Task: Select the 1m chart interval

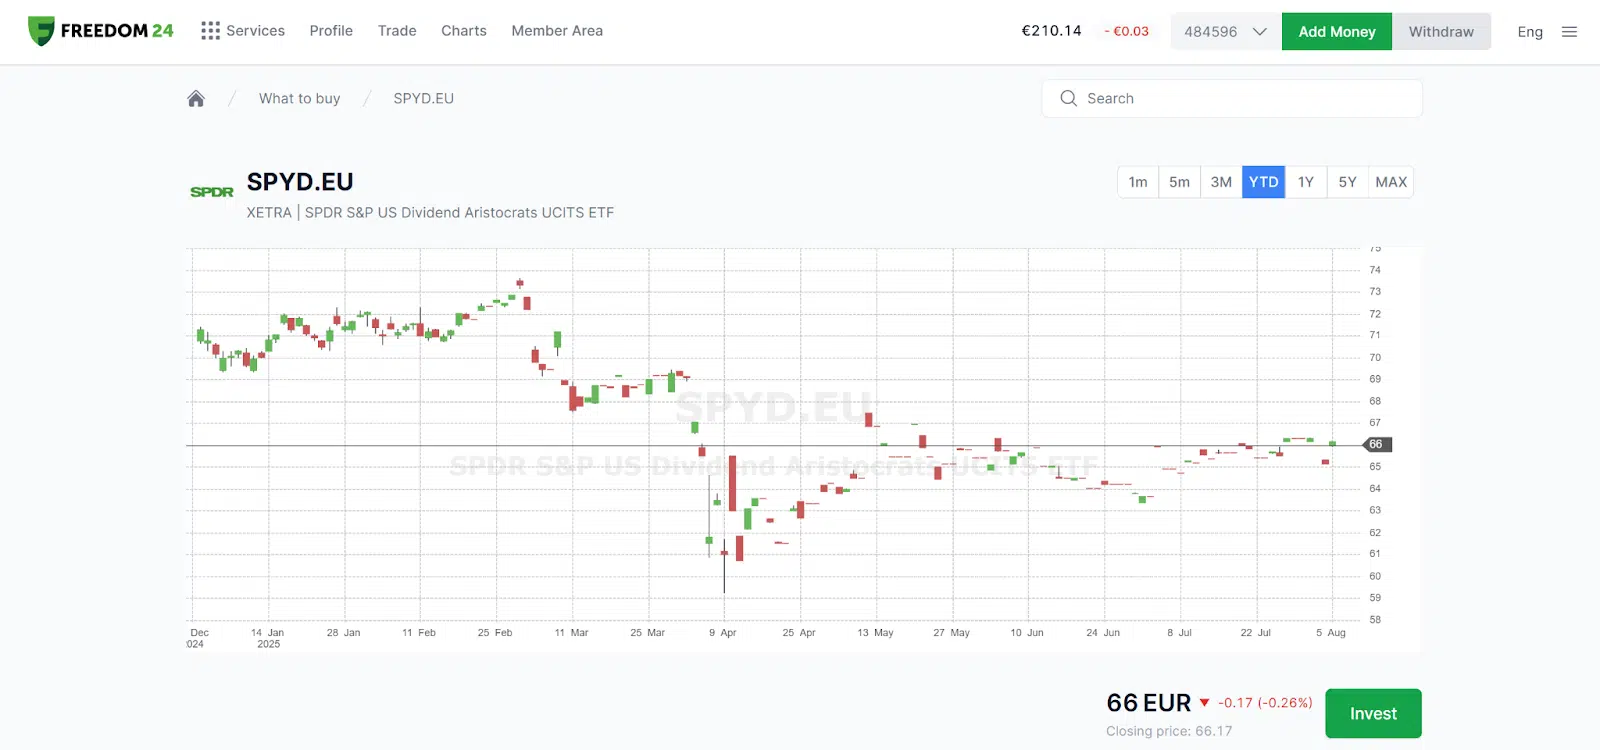Action: coord(1138,182)
